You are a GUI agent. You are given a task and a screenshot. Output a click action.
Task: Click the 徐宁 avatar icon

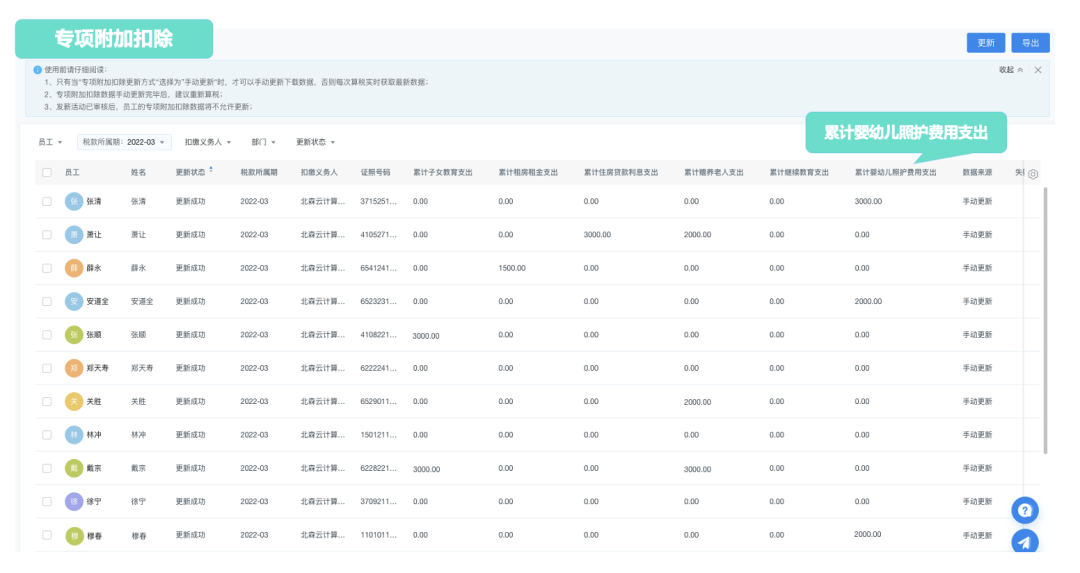(x=74, y=502)
